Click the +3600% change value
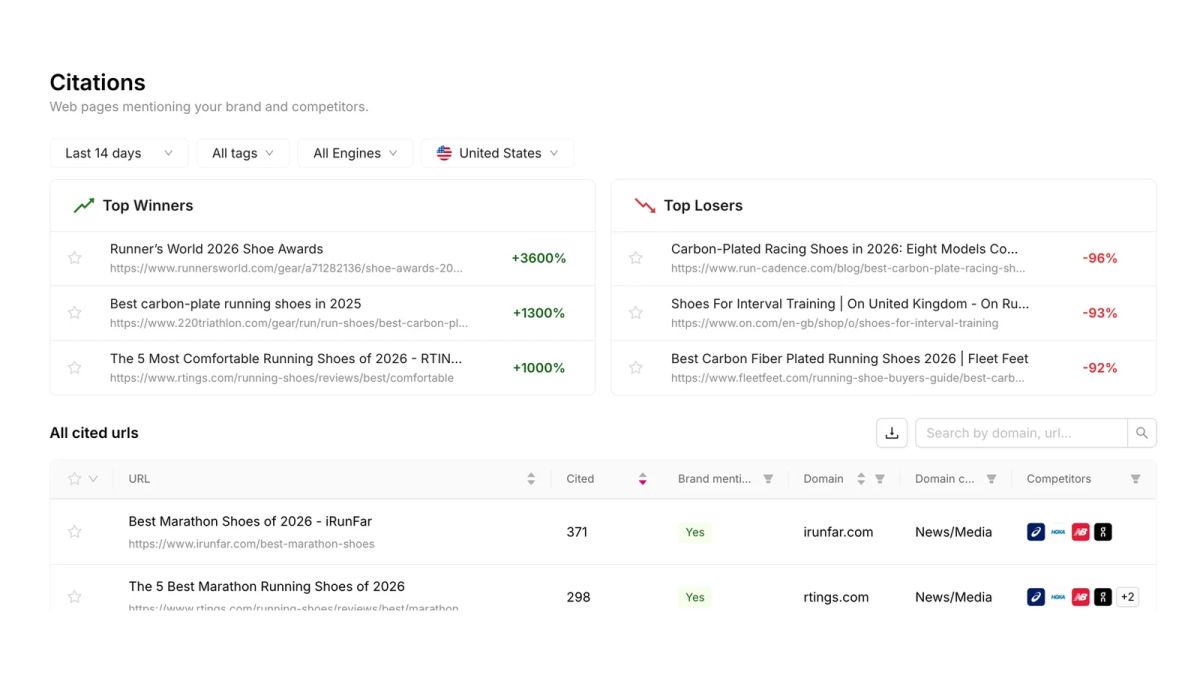Viewport: 1200px width, 675px height. point(539,258)
